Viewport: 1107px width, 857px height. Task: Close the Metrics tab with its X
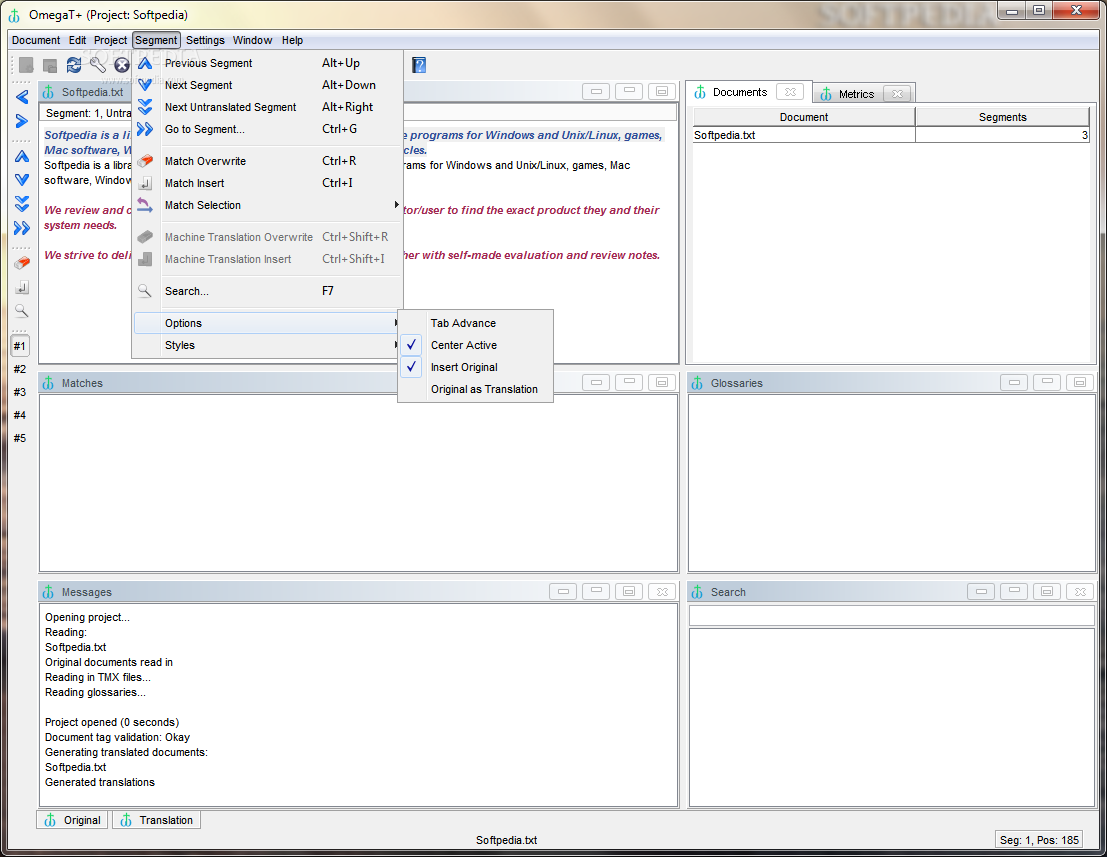897,94
